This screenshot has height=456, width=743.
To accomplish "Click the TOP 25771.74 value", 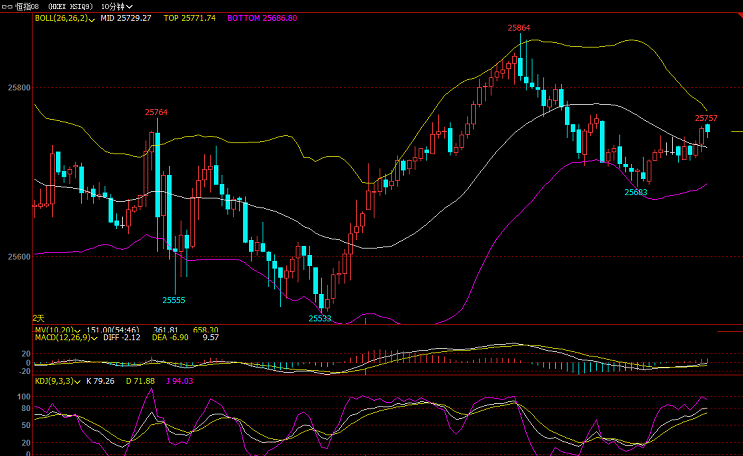I will pos(190,18).
